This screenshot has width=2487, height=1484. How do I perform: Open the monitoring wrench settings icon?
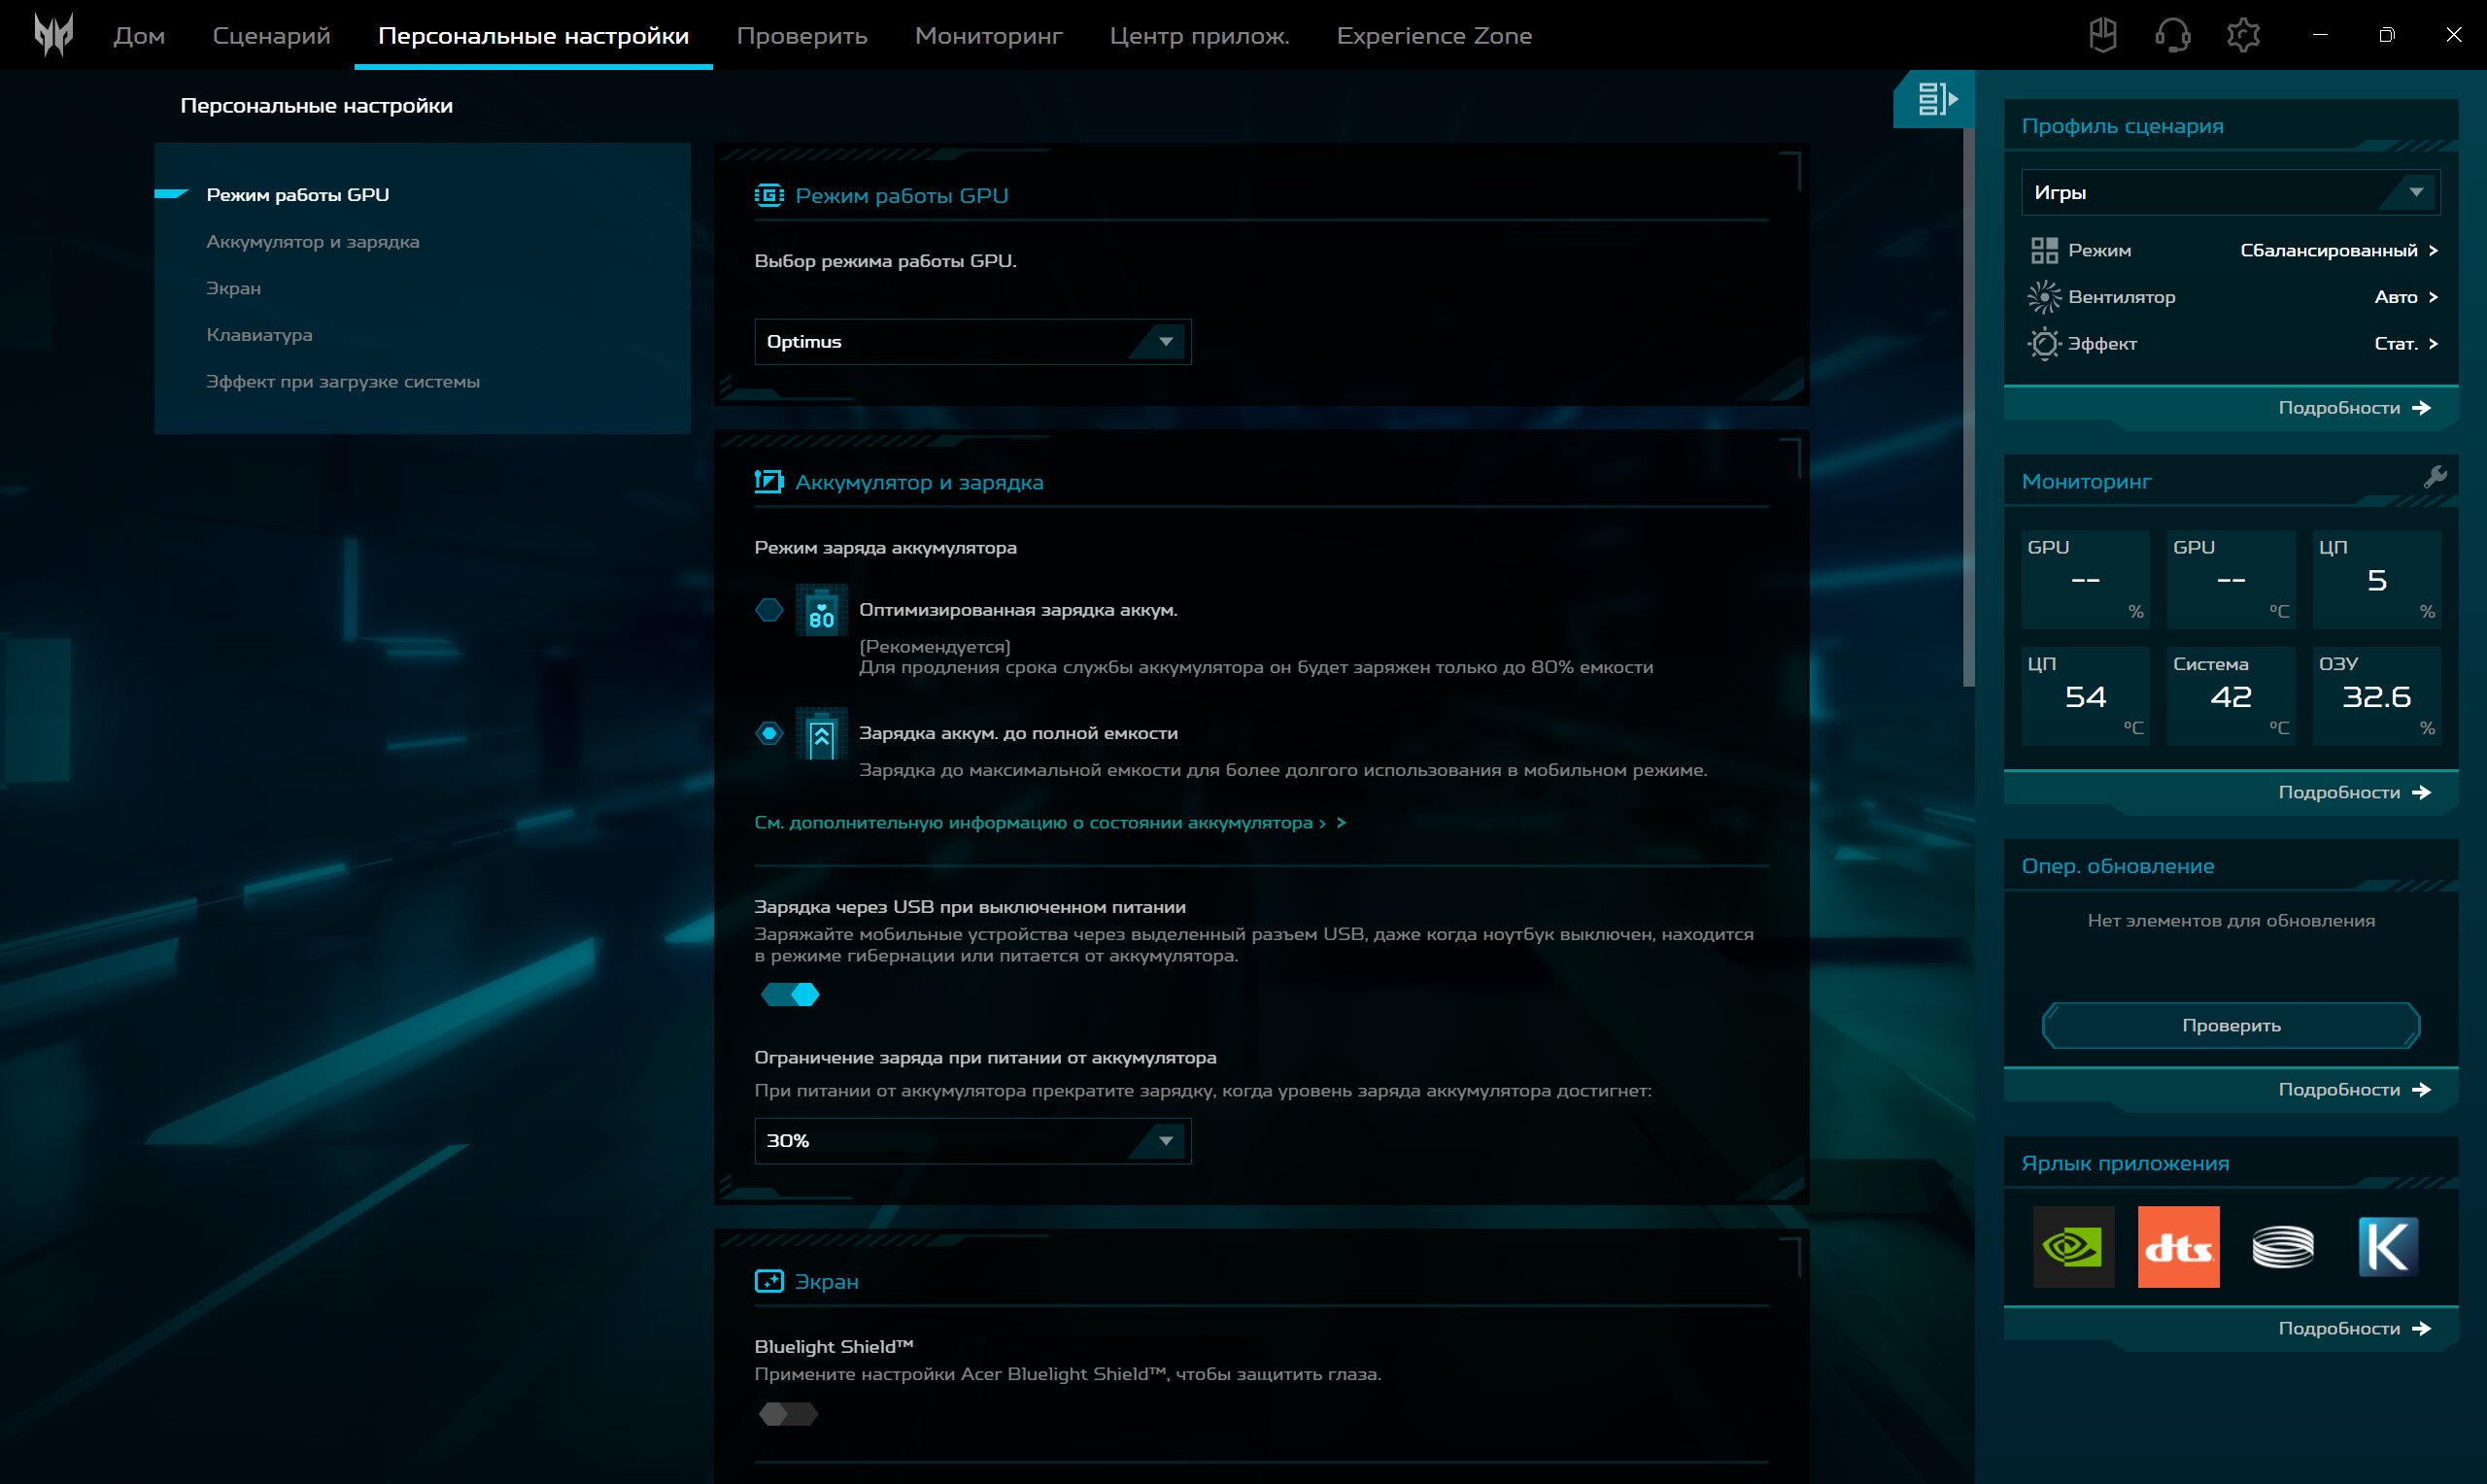pyautogui.click(x=2435, y=477)
